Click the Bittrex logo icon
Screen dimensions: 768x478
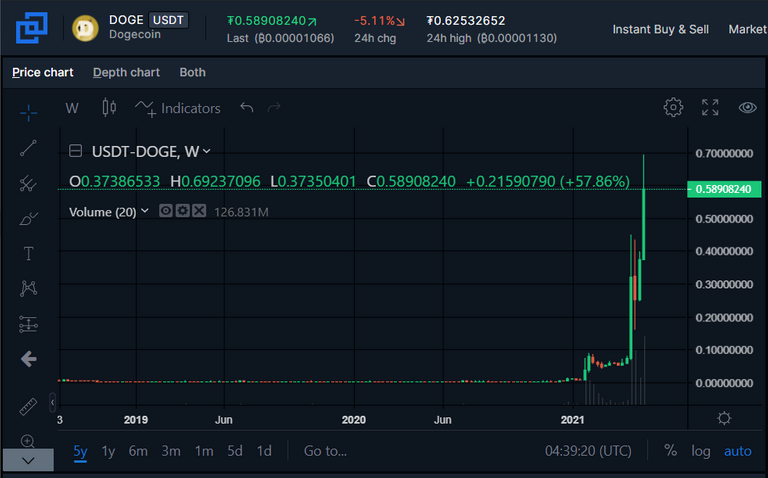click(x=31, y=28)
